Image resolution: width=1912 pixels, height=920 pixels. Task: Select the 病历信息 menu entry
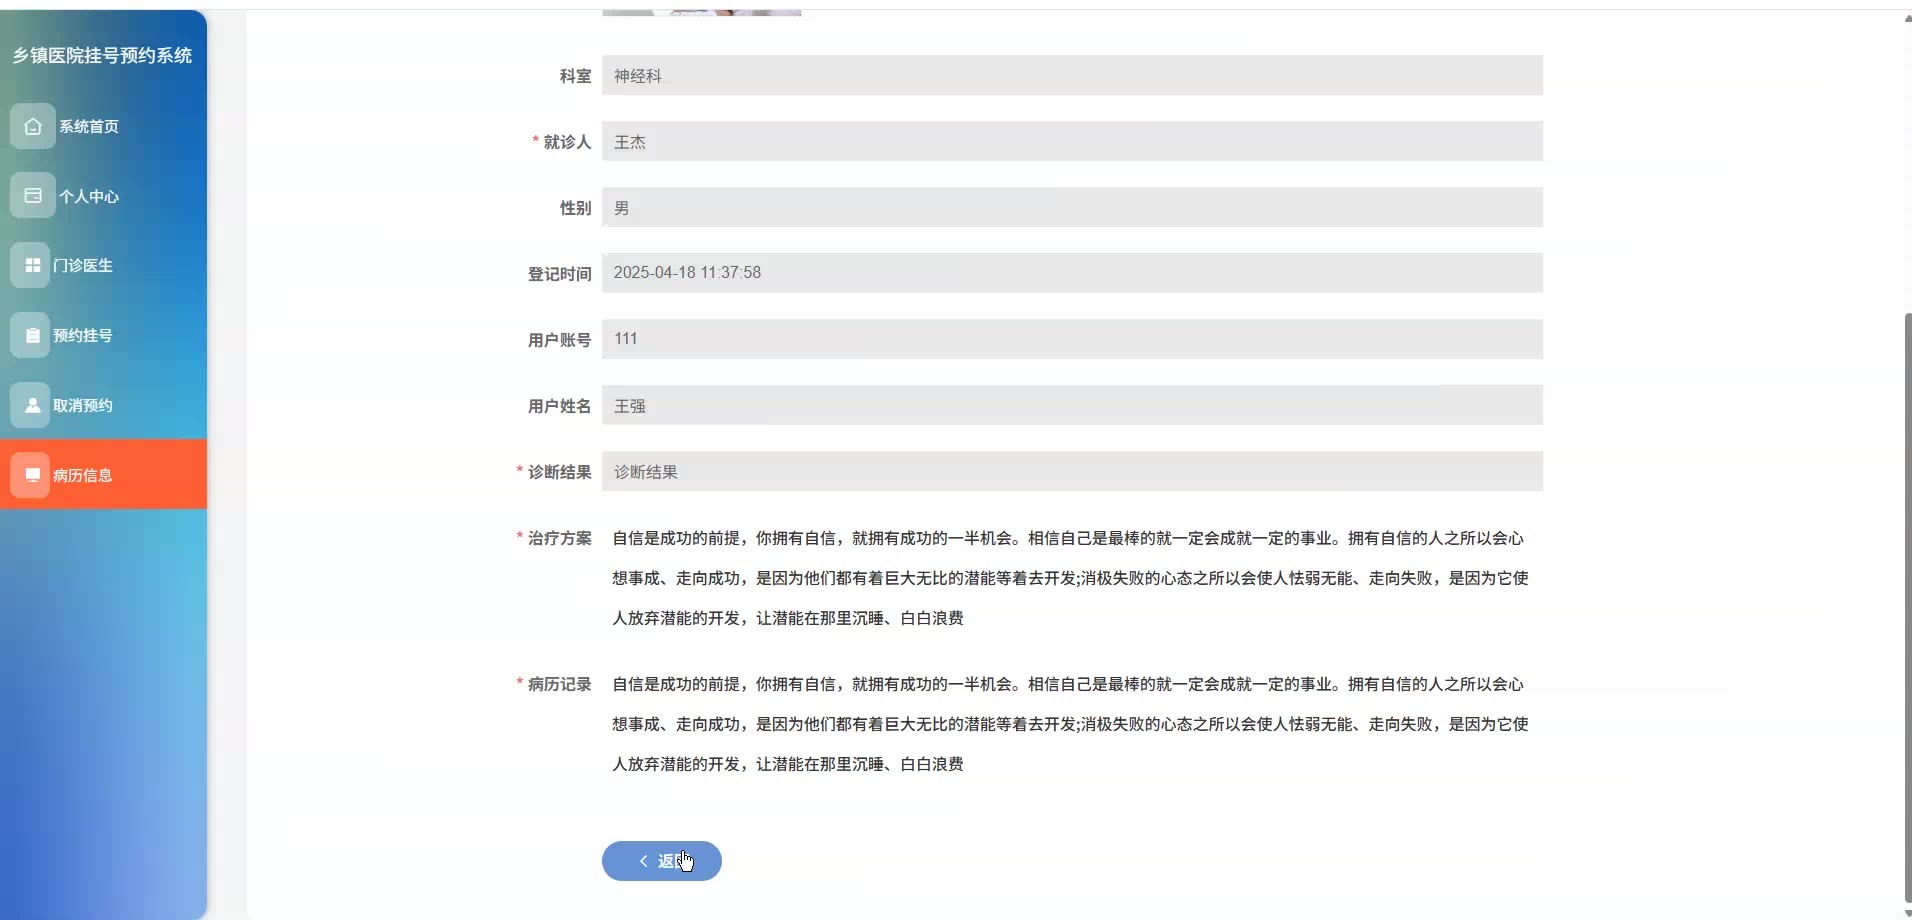pyautogui.click(x=104, y=474)
